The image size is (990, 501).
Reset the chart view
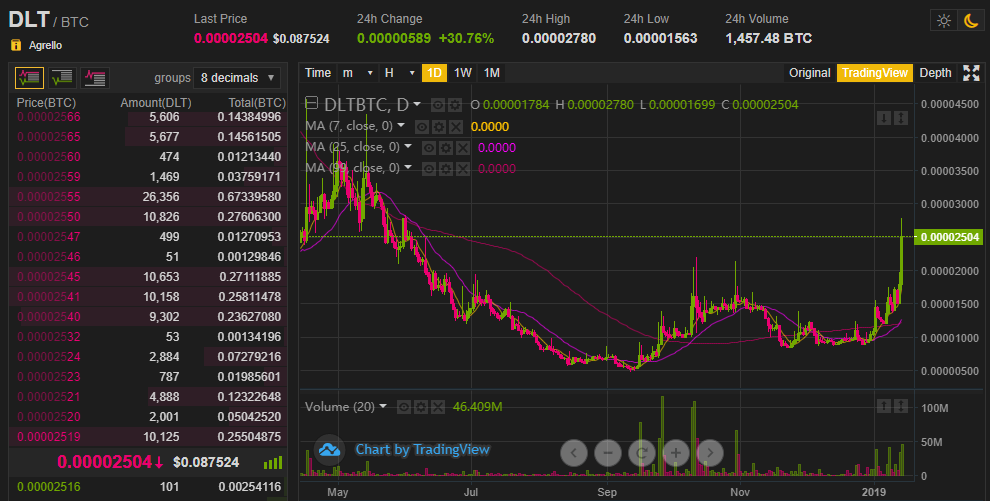click(x=641, y=452)
